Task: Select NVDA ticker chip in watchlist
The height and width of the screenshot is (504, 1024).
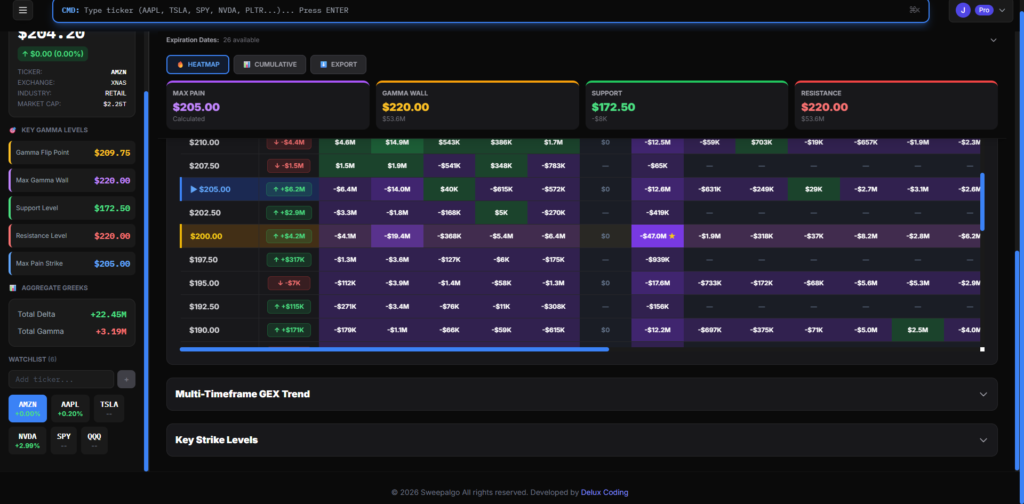Action: 28,440
